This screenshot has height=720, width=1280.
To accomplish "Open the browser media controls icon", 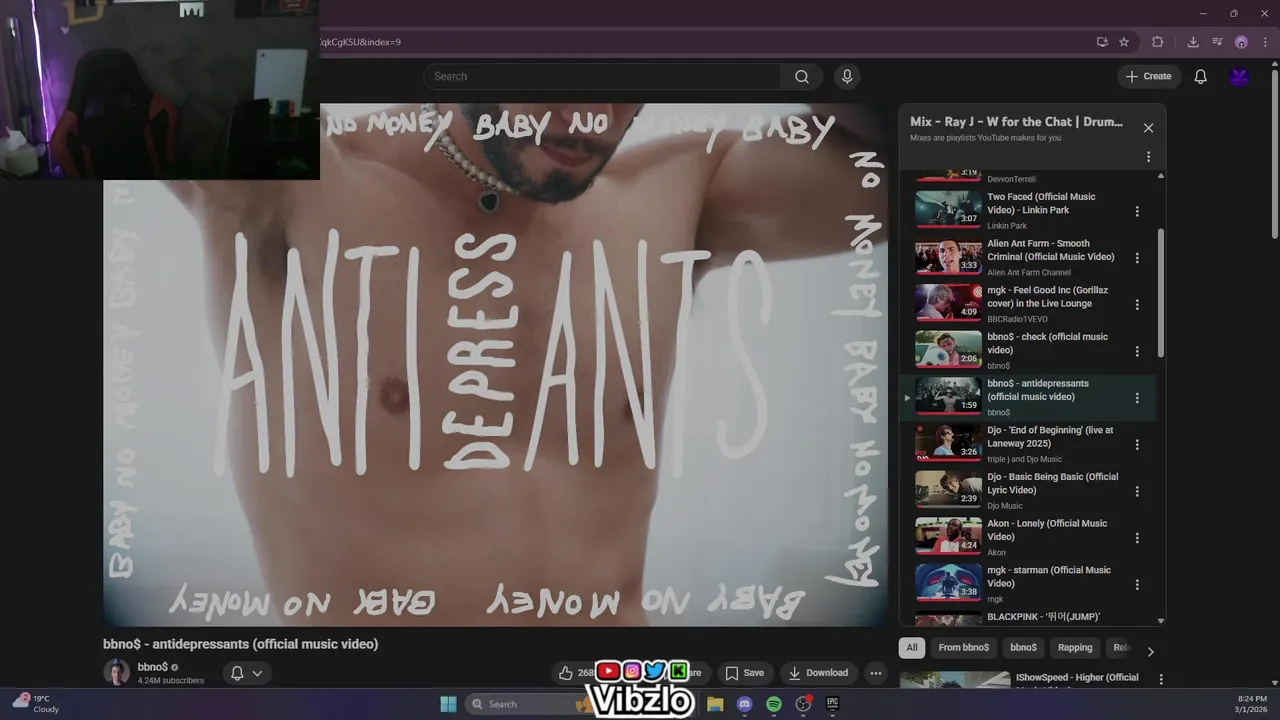I will tap(1217, 42).
